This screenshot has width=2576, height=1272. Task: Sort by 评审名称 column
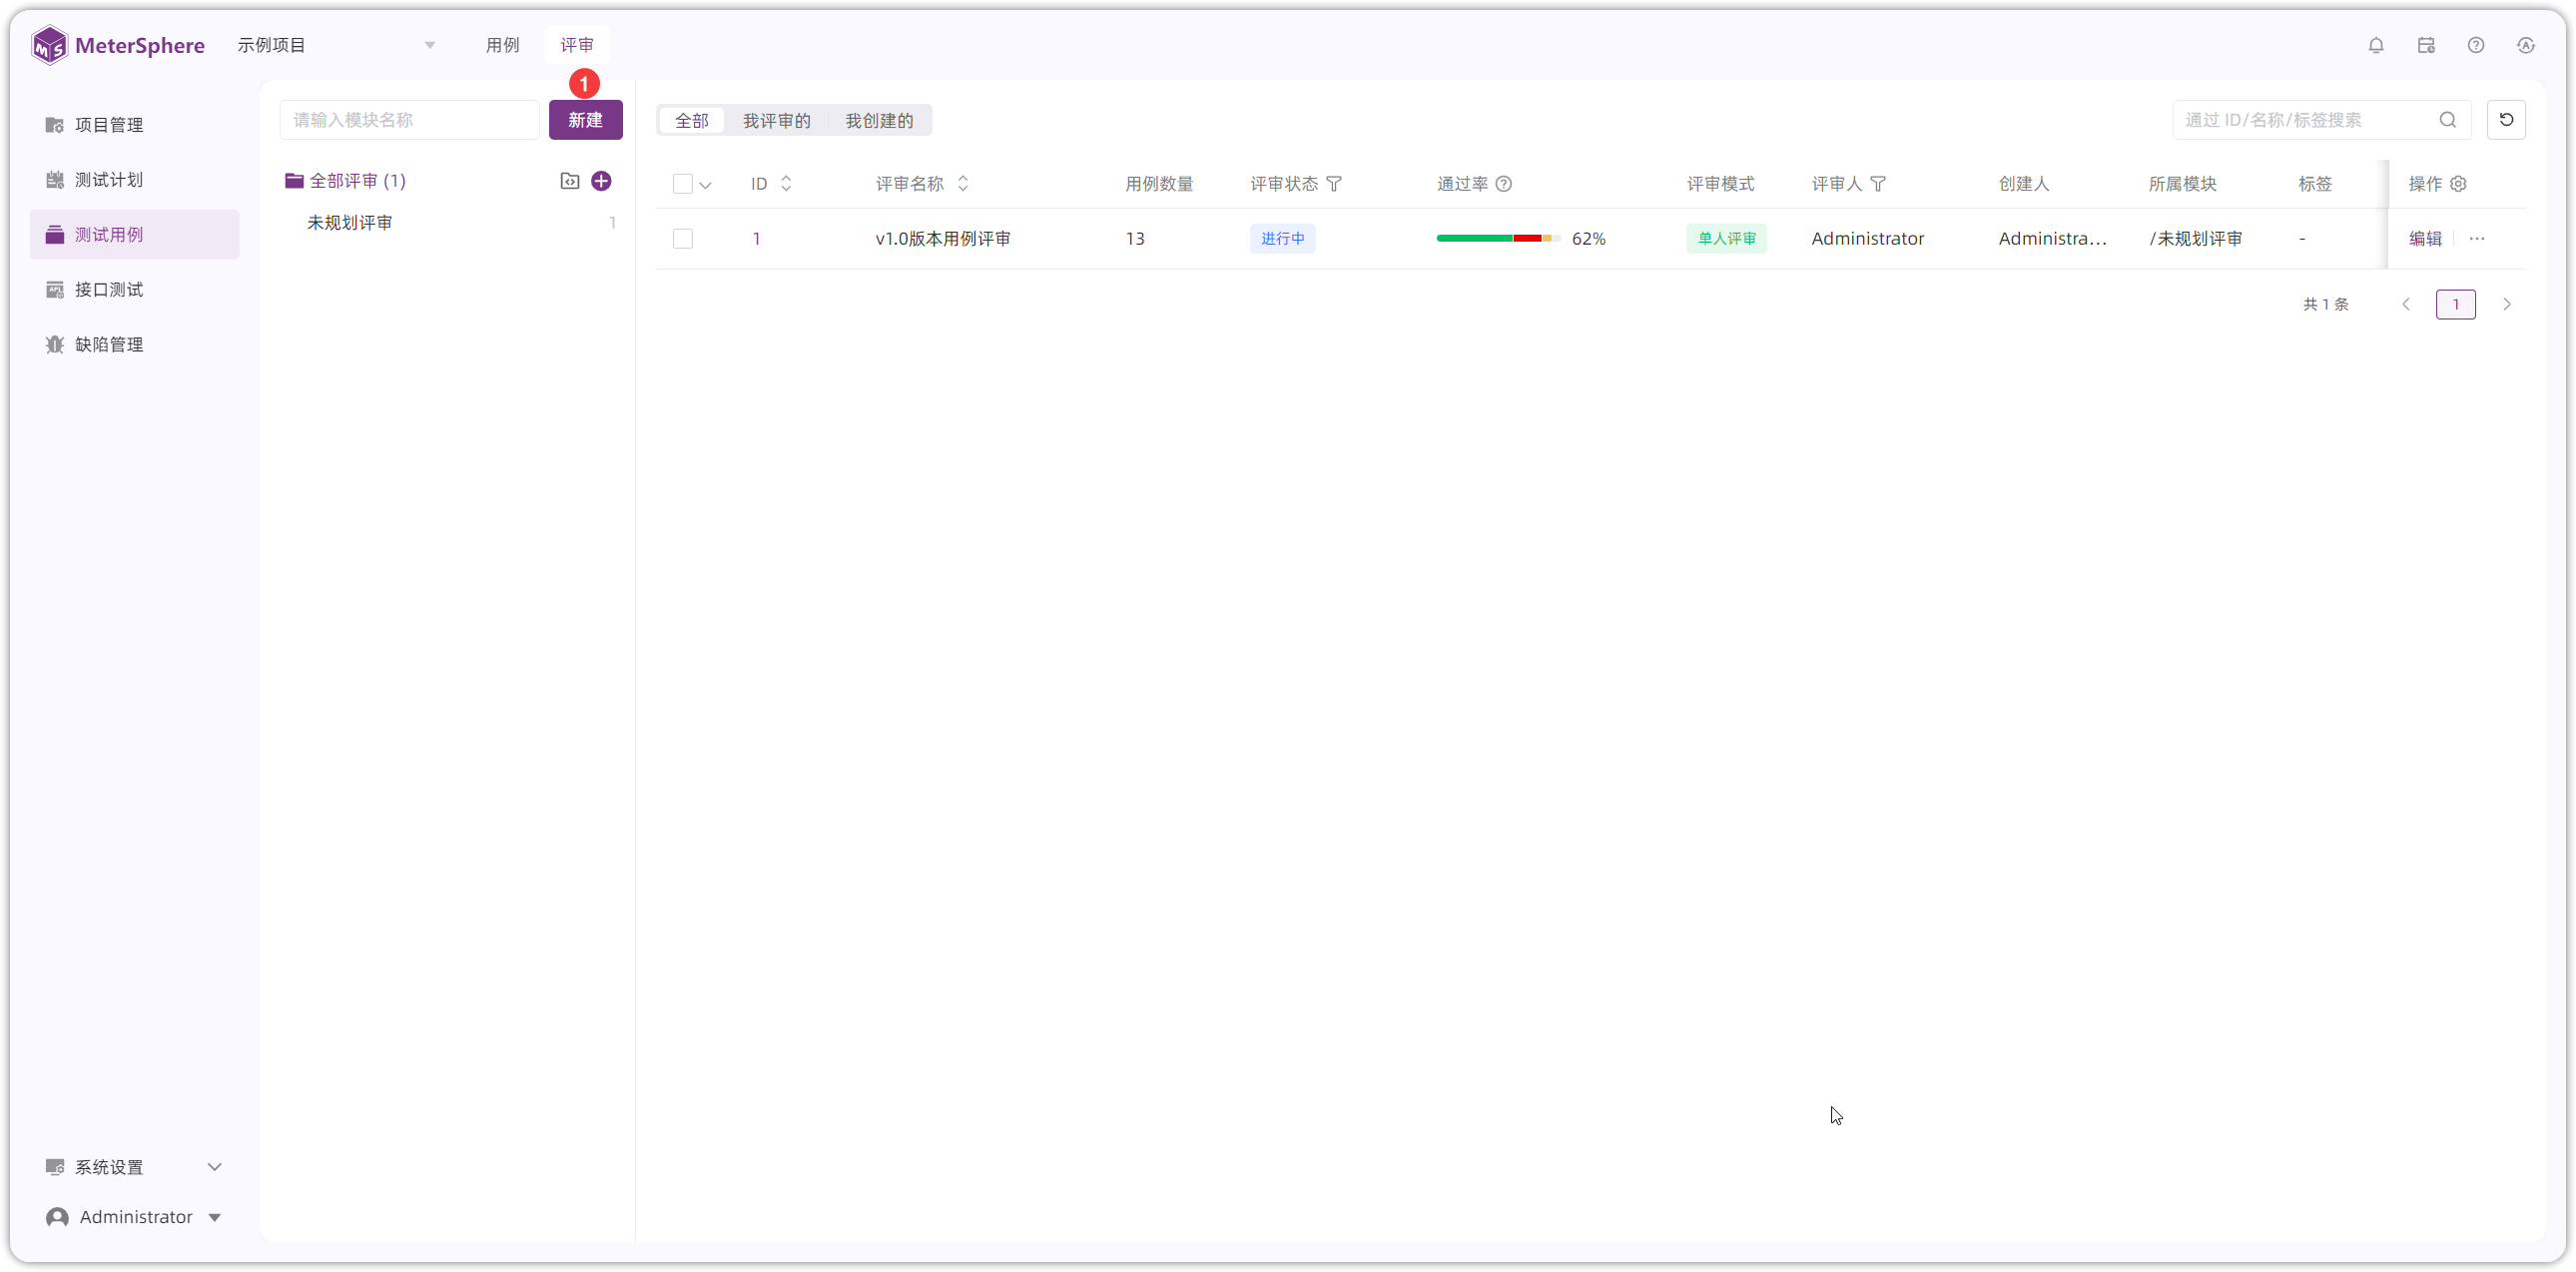963,184
